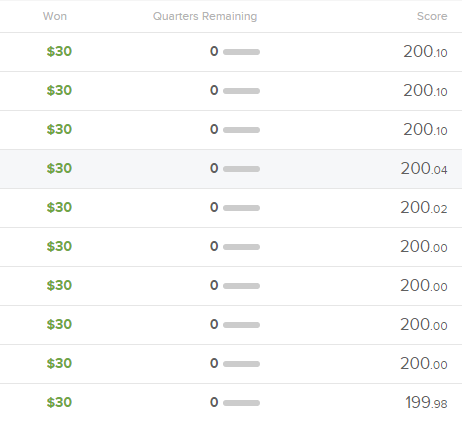Click the topmost 200.10 score
Screen dimensions: 462x422
pyautogui.click(x=425, y=51)
